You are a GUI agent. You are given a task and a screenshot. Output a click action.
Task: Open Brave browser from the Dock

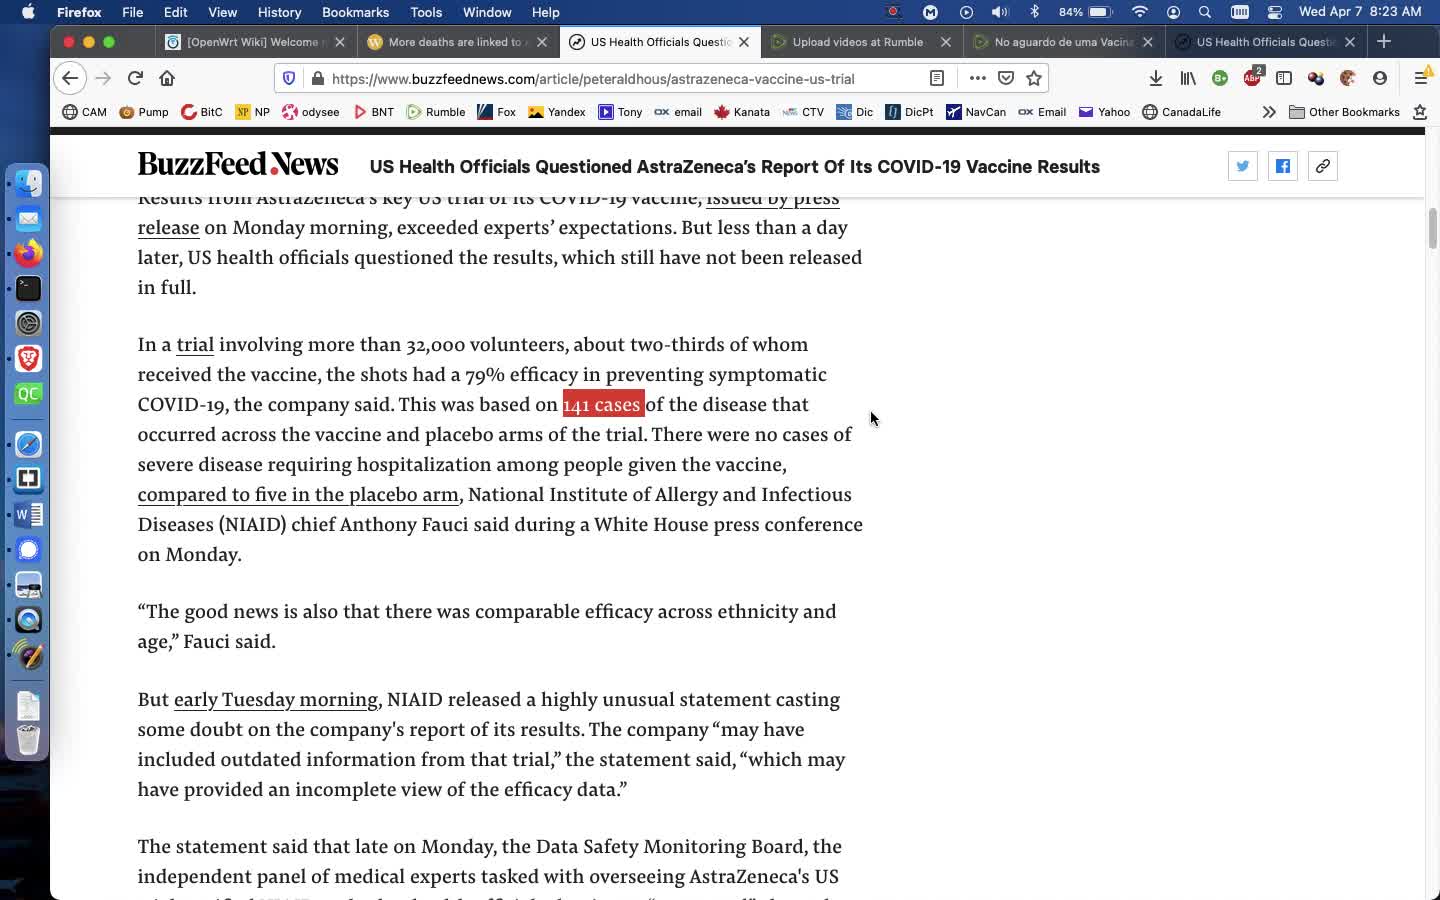[x=28, y=358]
